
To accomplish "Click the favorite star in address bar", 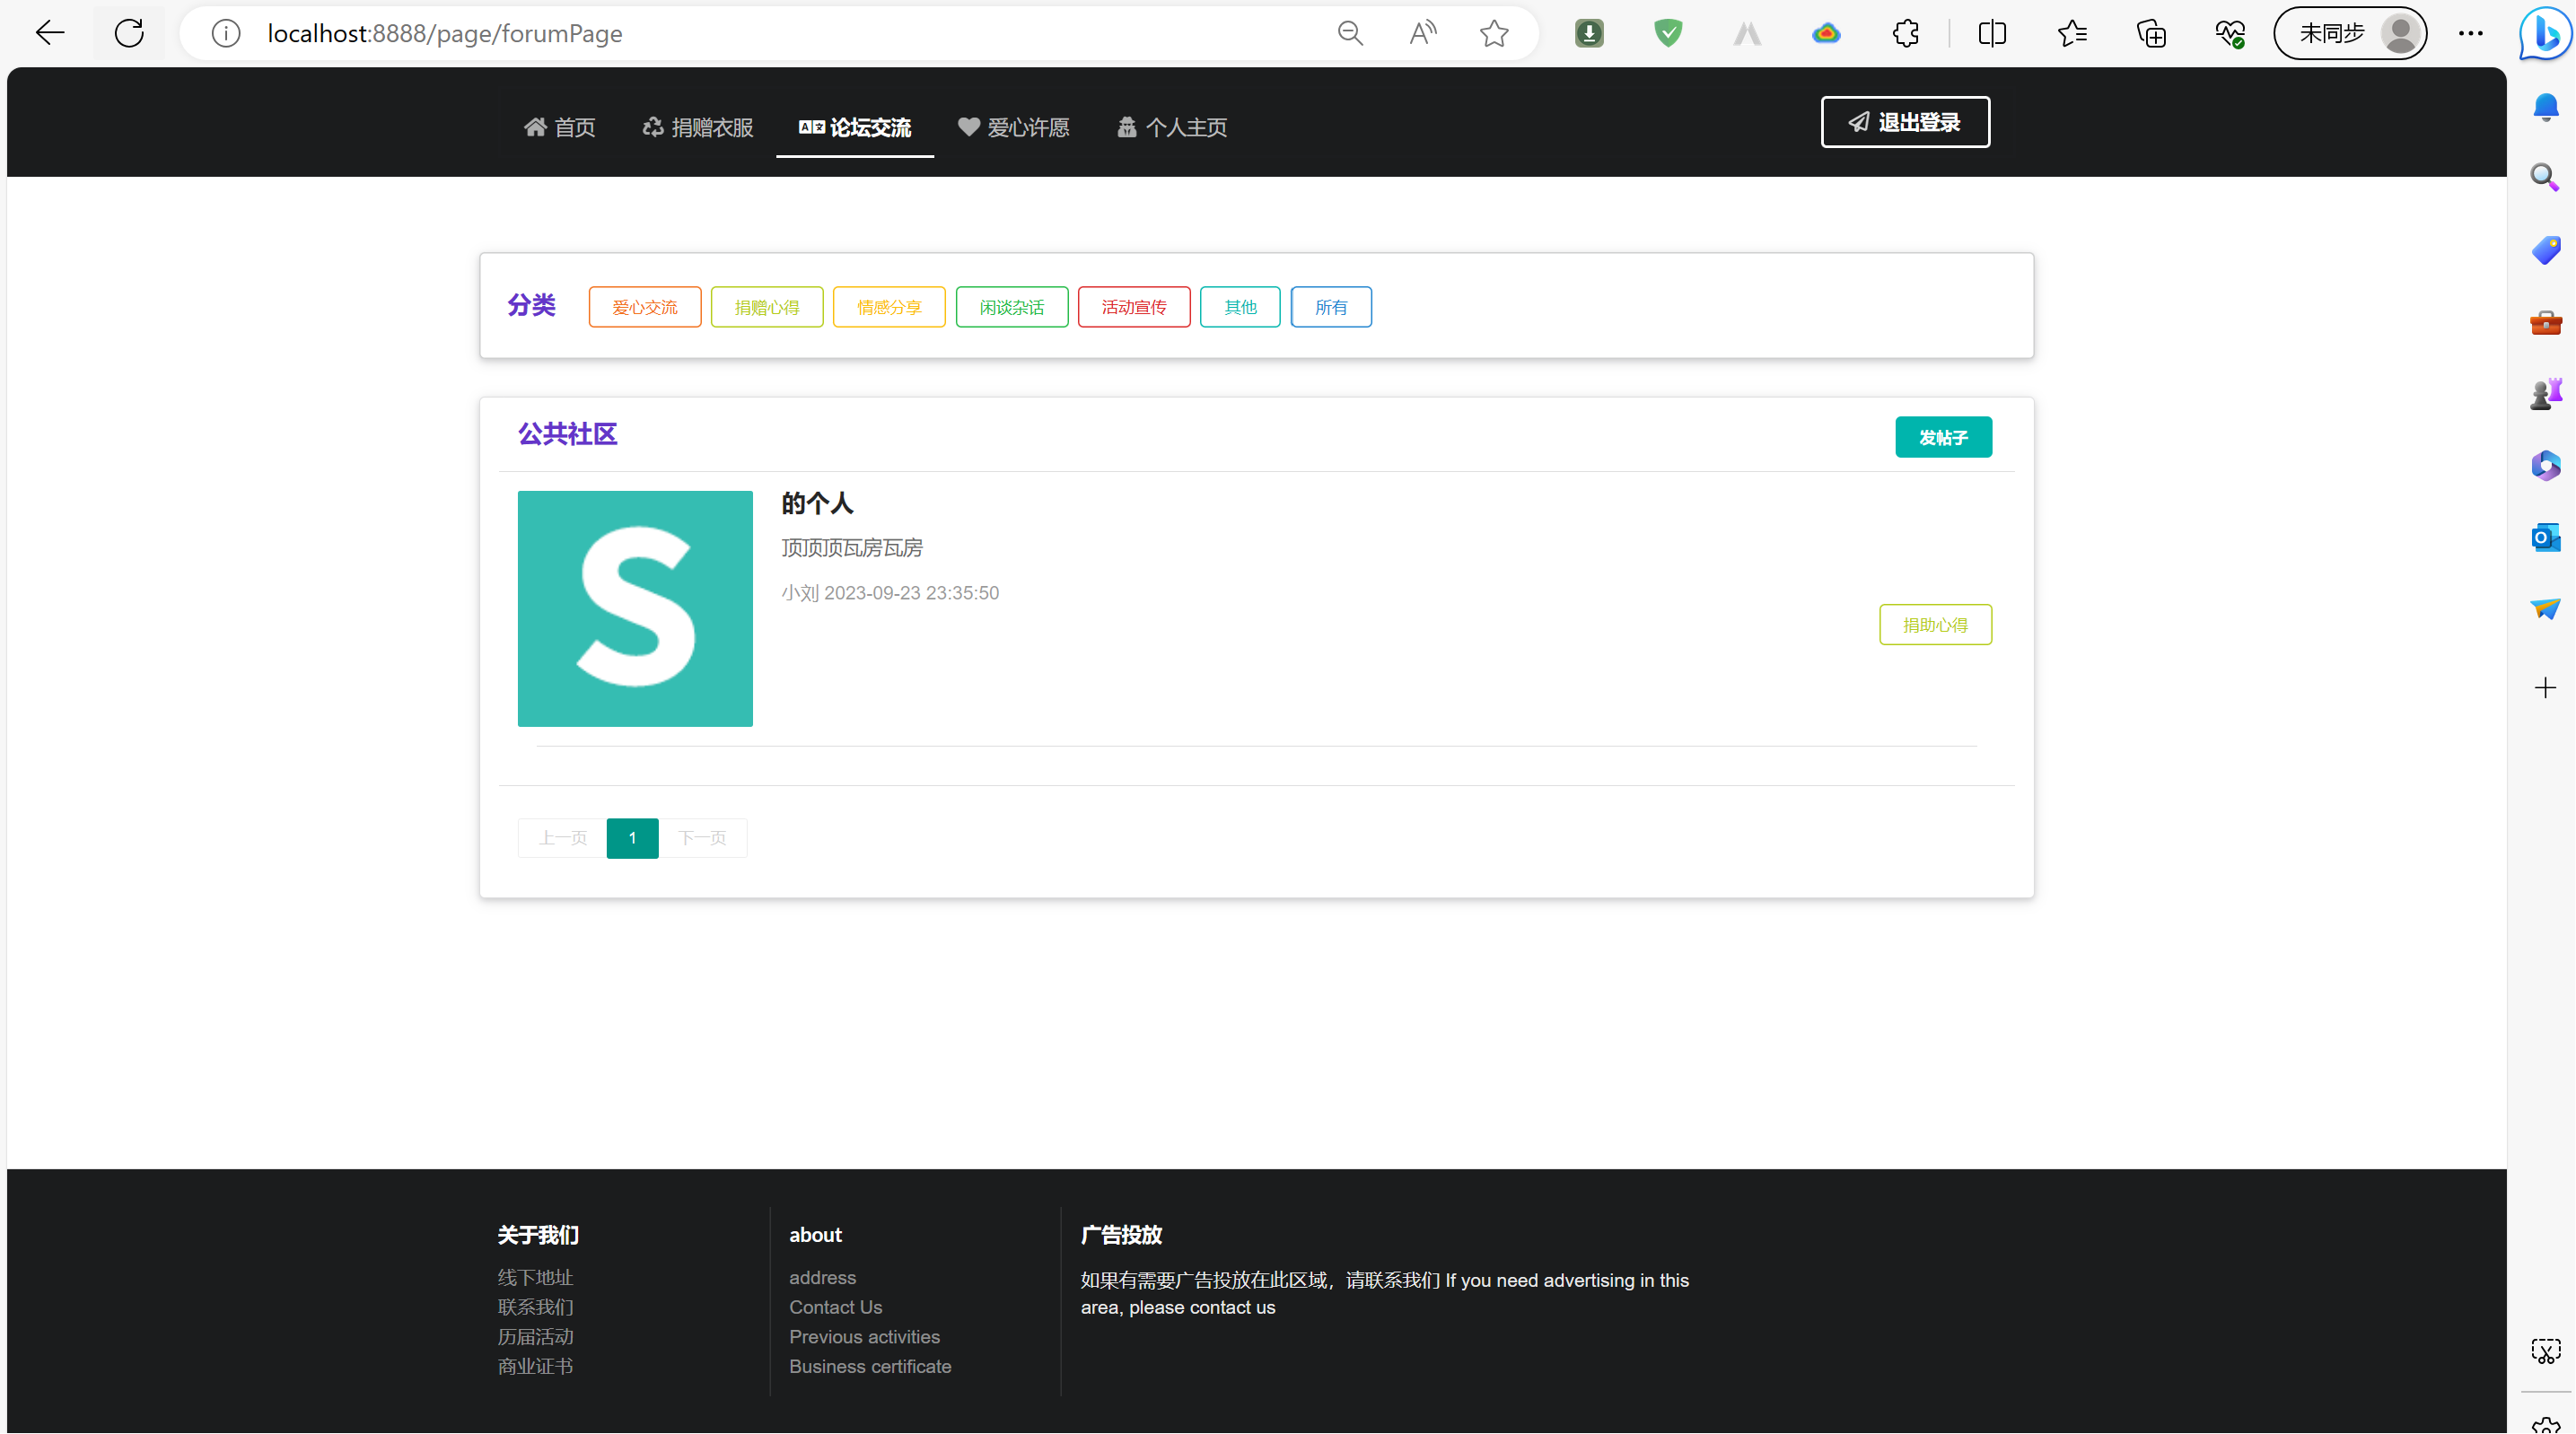I will (1494, 33).
